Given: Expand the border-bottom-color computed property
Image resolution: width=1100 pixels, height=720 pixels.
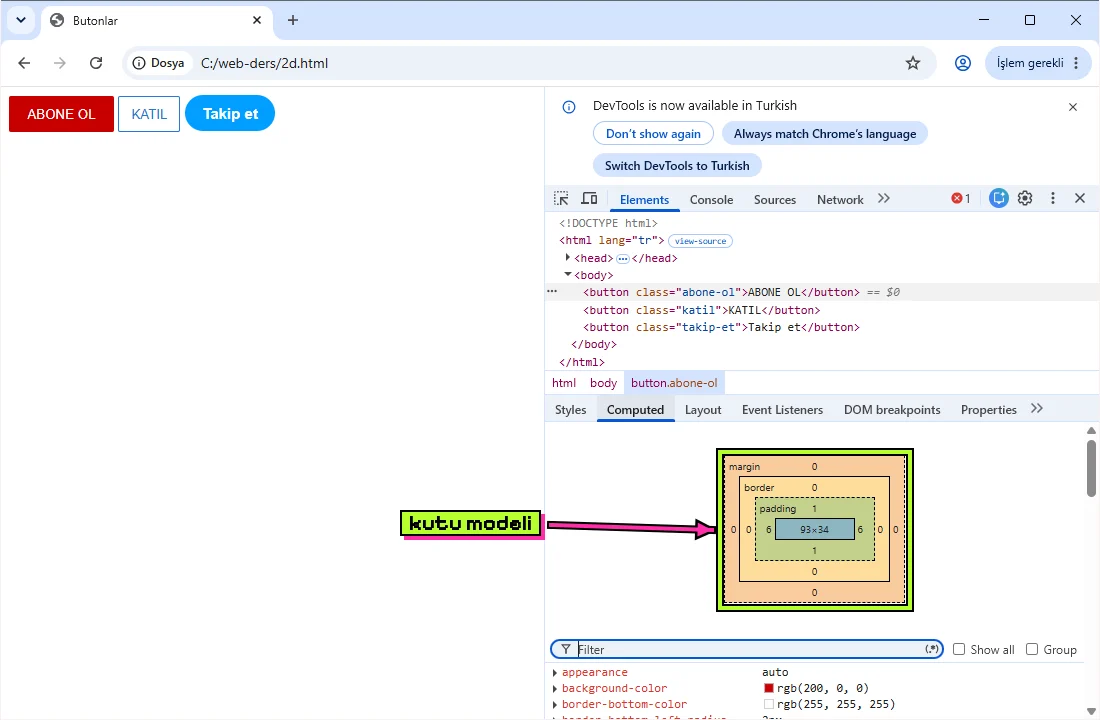Looking at the screenshot, I should click(x=555, y=705).
